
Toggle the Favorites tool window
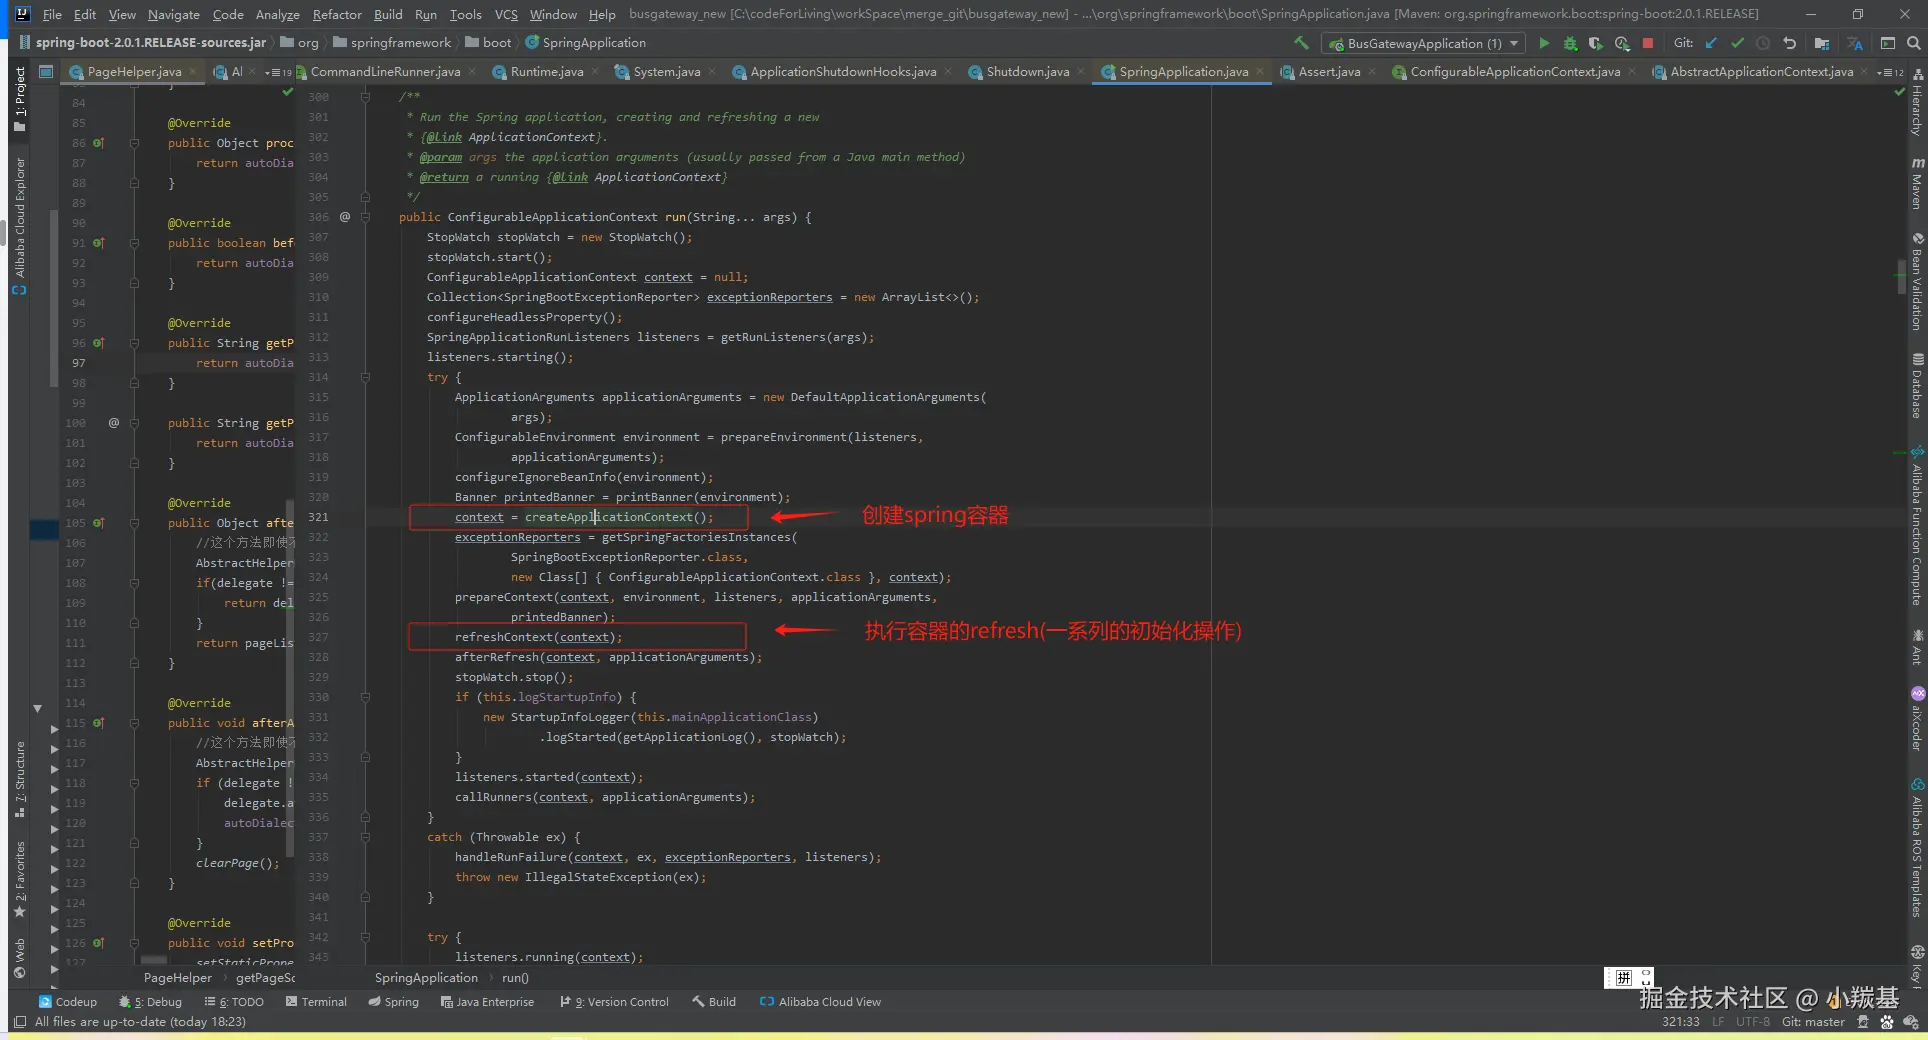click(20, 880)
